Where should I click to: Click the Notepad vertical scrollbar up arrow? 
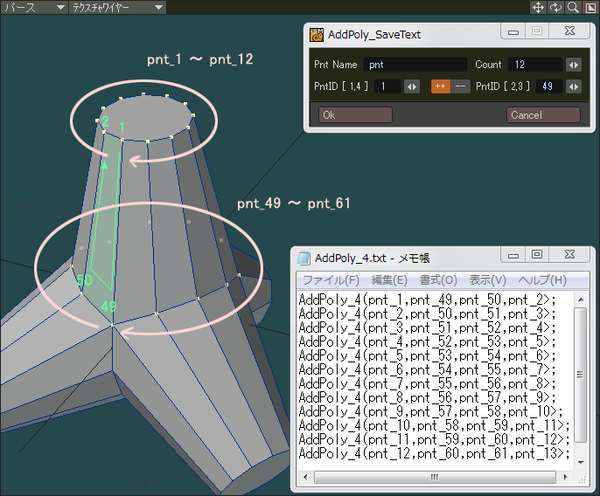pyautogui.click(x=580, y=299)
